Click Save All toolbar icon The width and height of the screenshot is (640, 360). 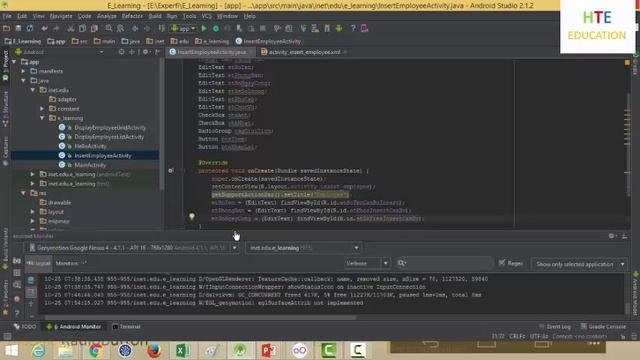[x=18, y=29]
